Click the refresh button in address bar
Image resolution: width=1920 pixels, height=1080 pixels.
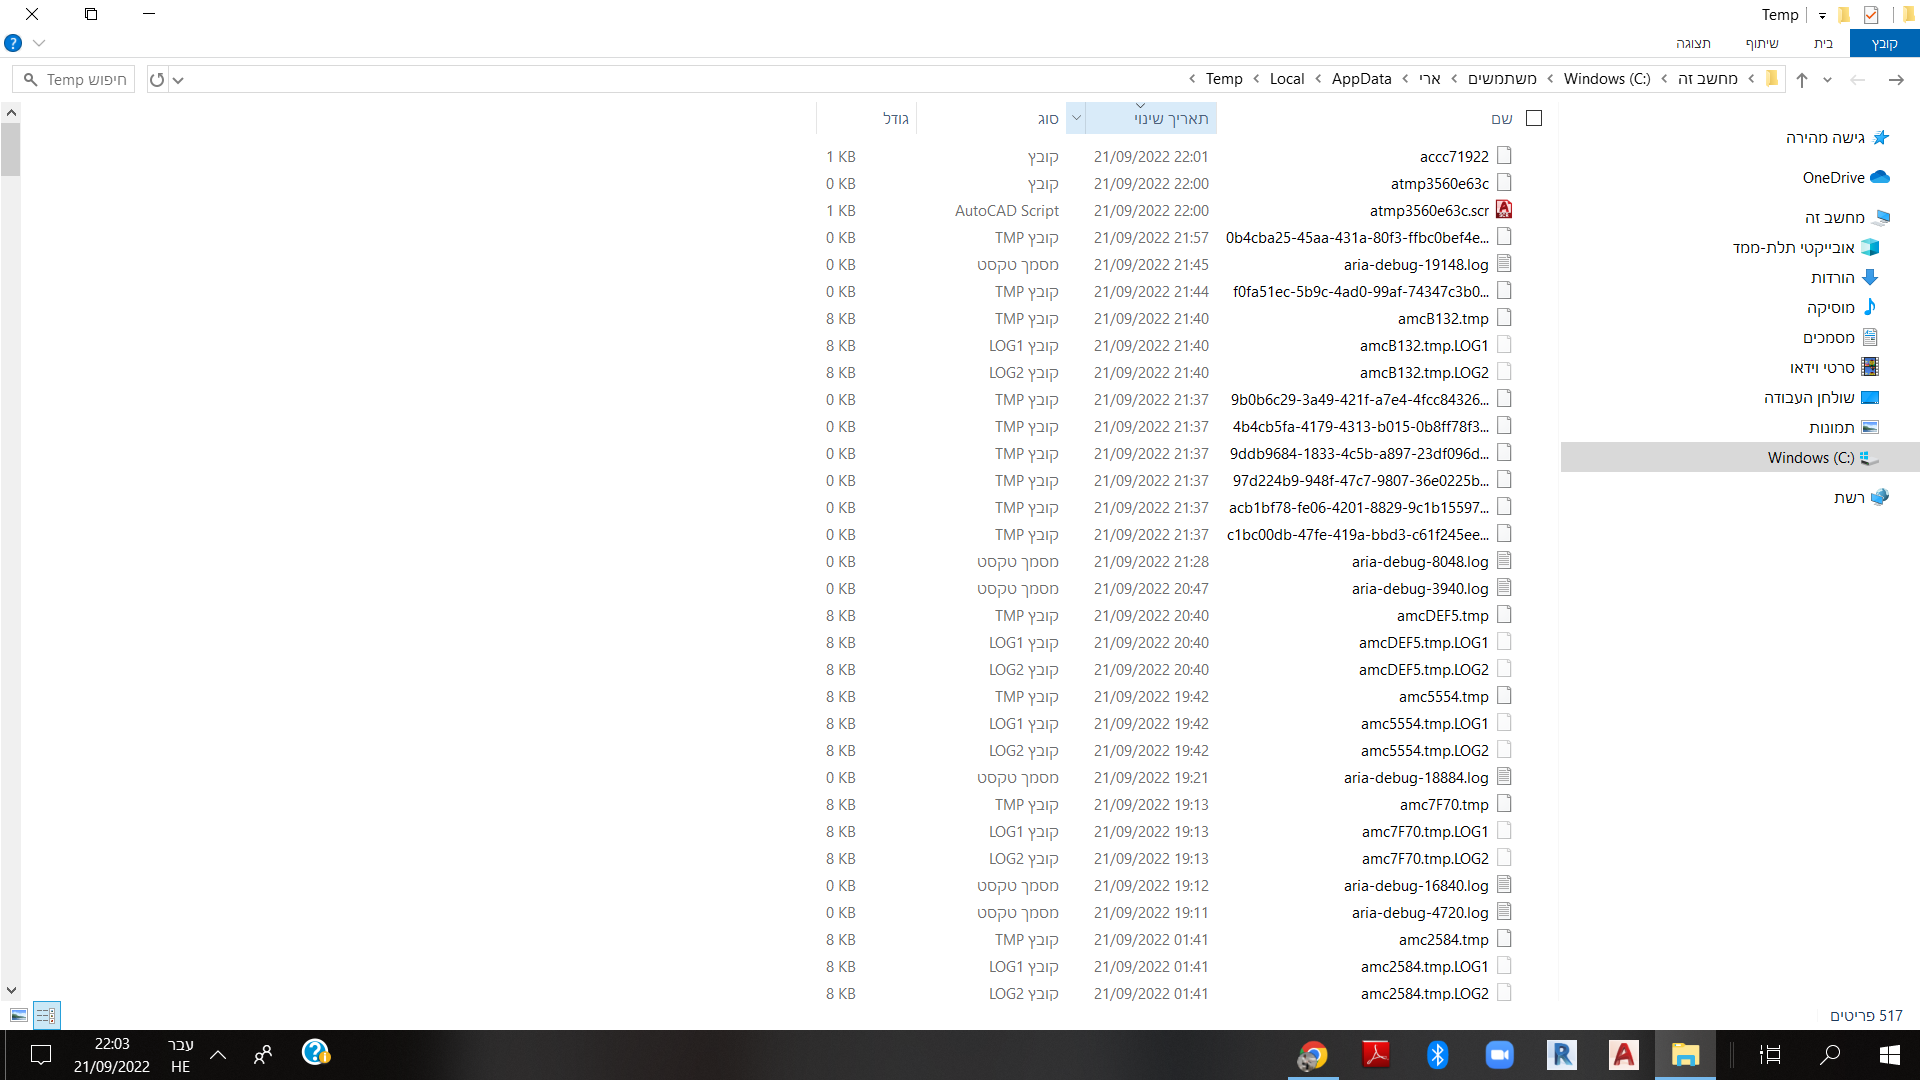coord(157,80)
